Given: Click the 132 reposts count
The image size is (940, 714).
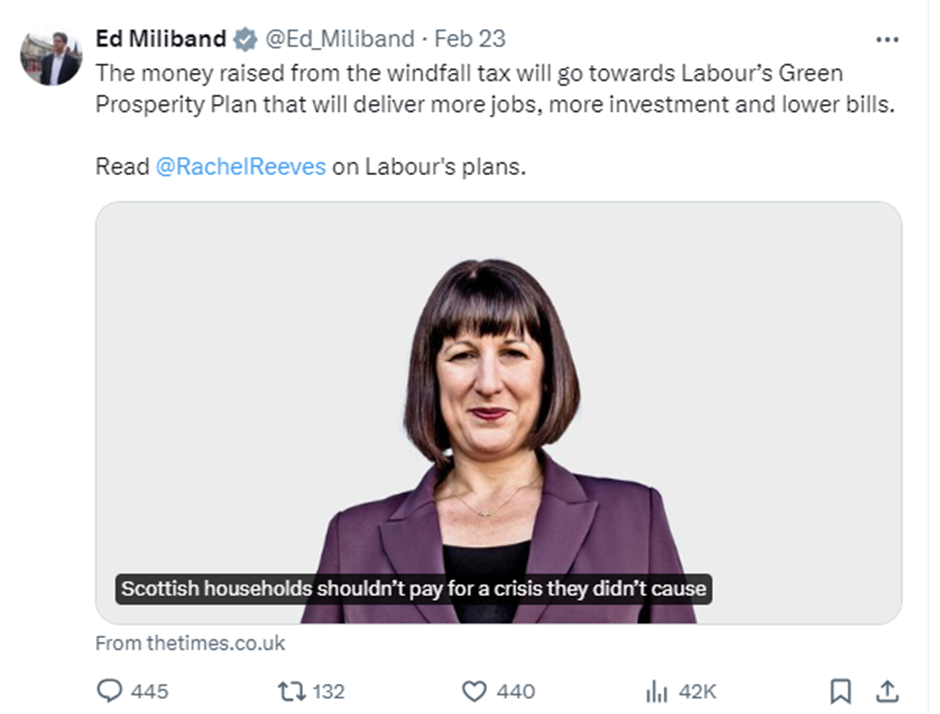Looking at the screenshot, I should 328,691.
